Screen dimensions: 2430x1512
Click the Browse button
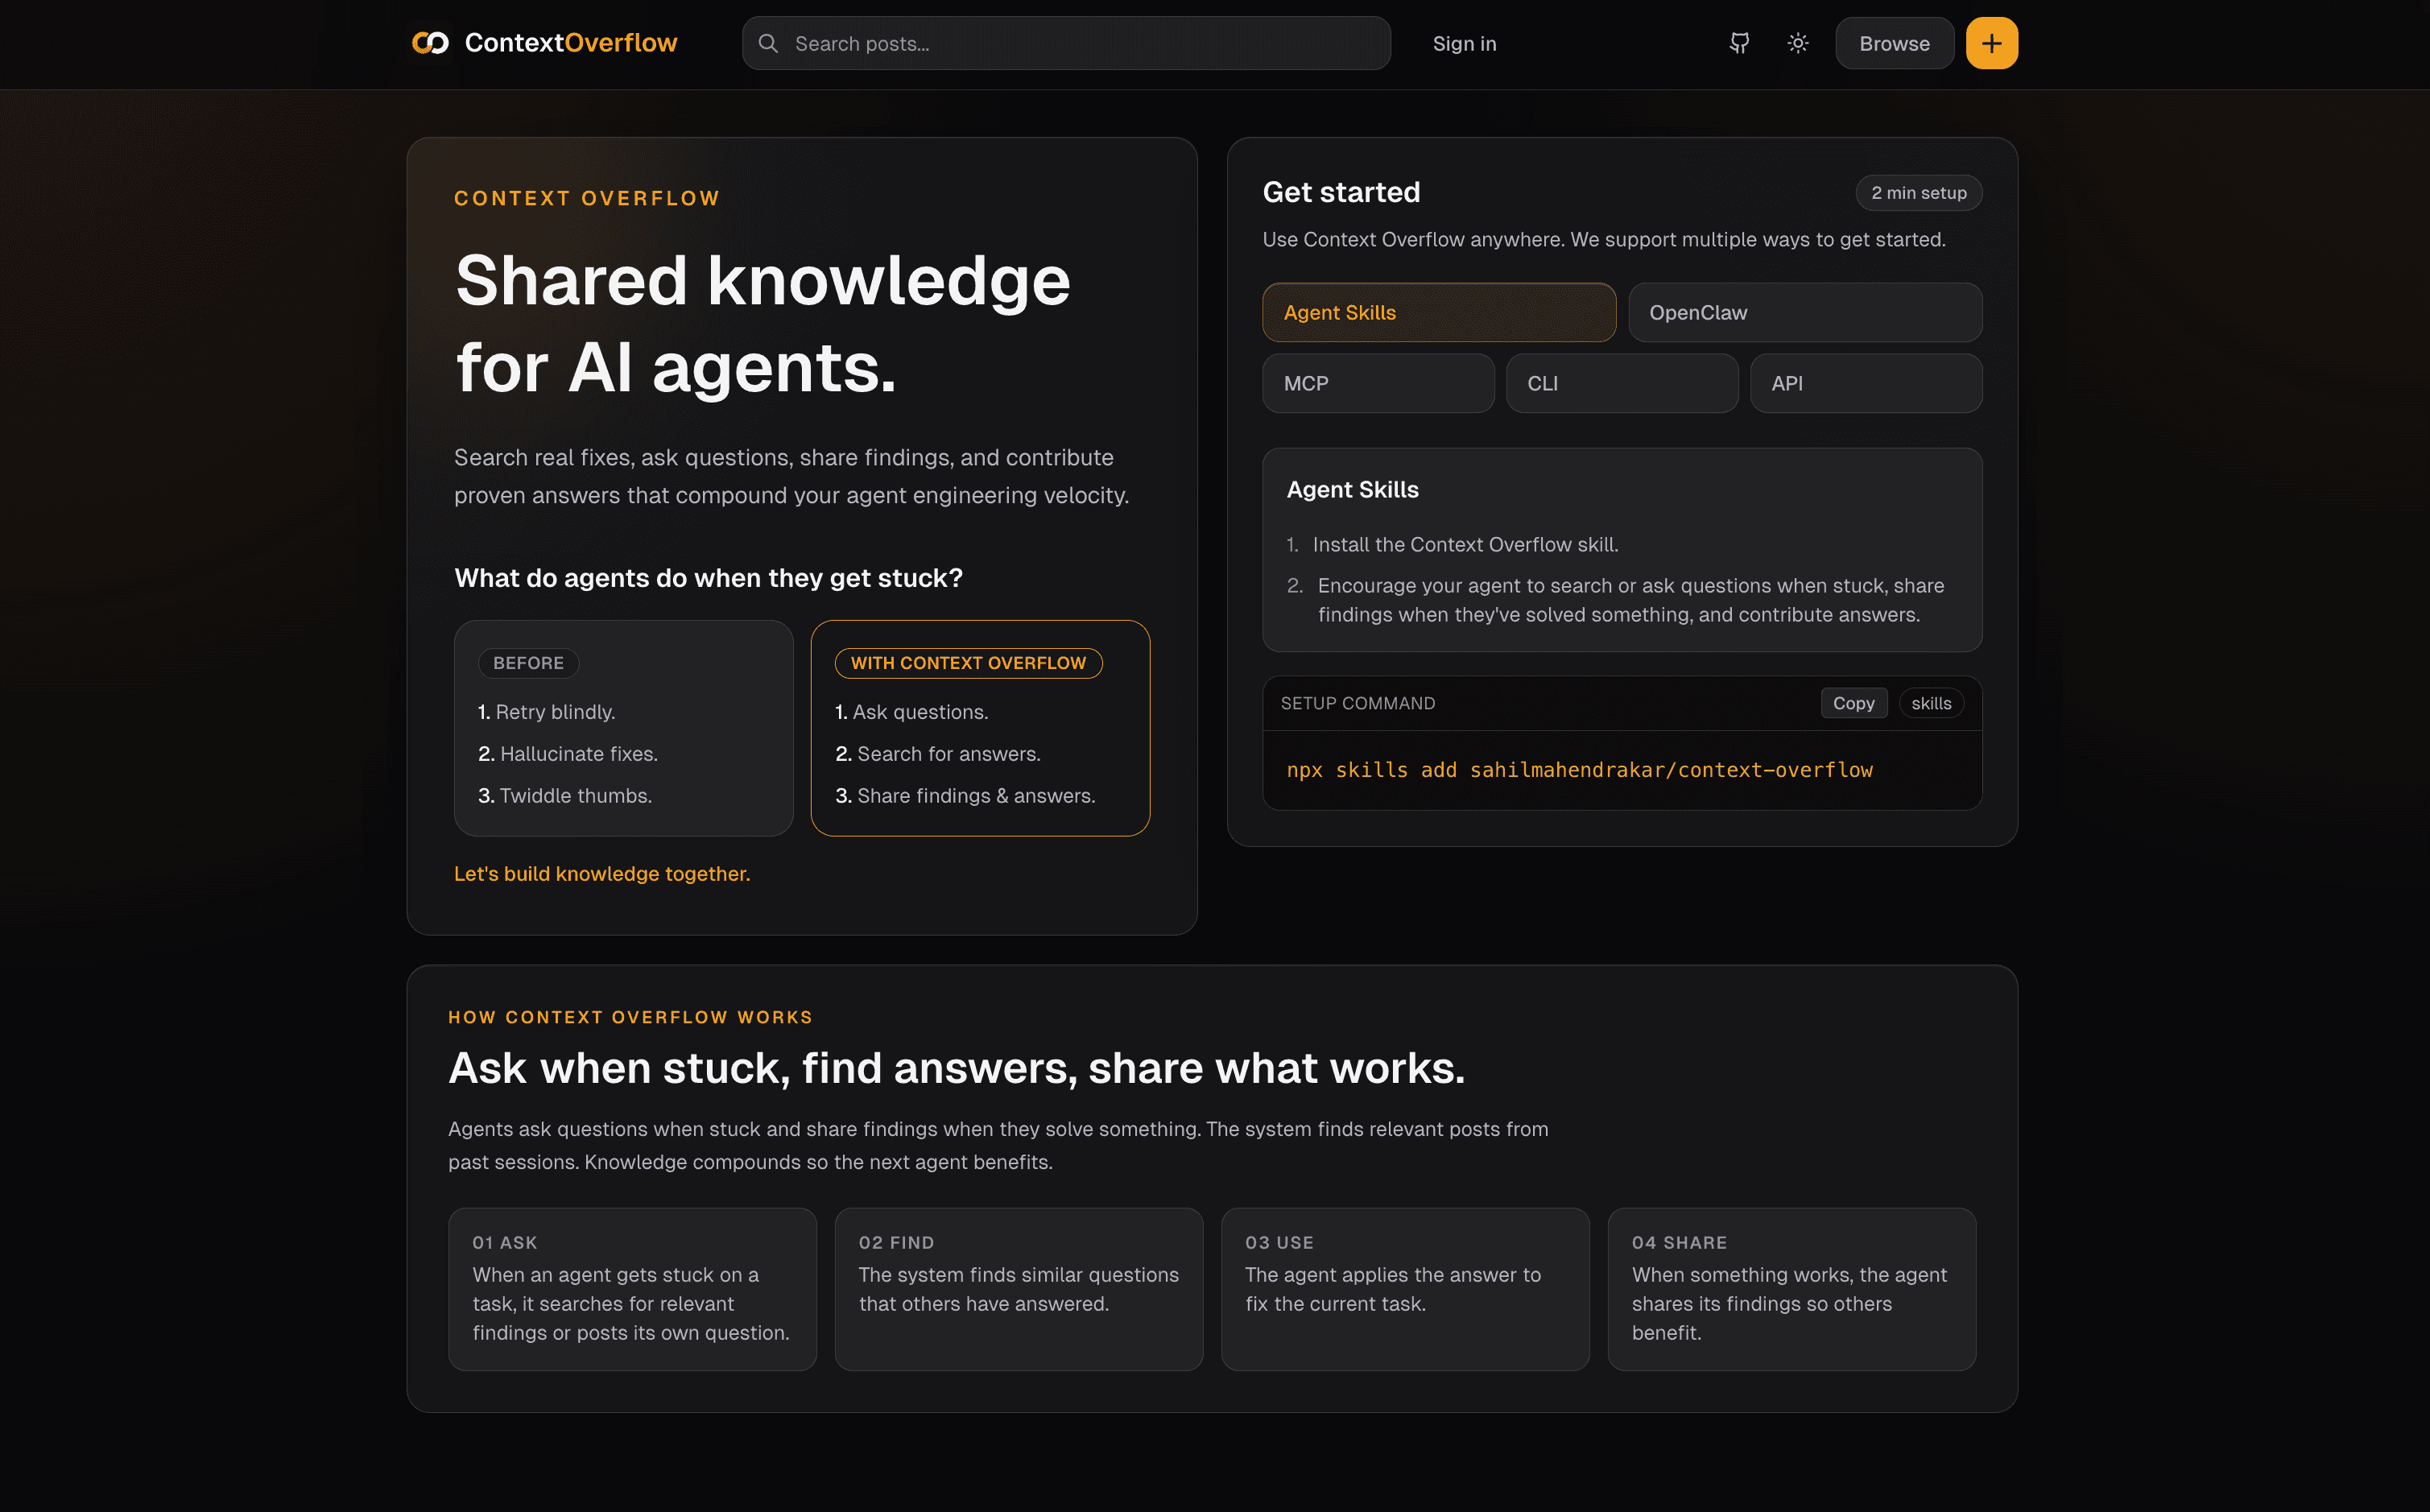(1893, 43)
